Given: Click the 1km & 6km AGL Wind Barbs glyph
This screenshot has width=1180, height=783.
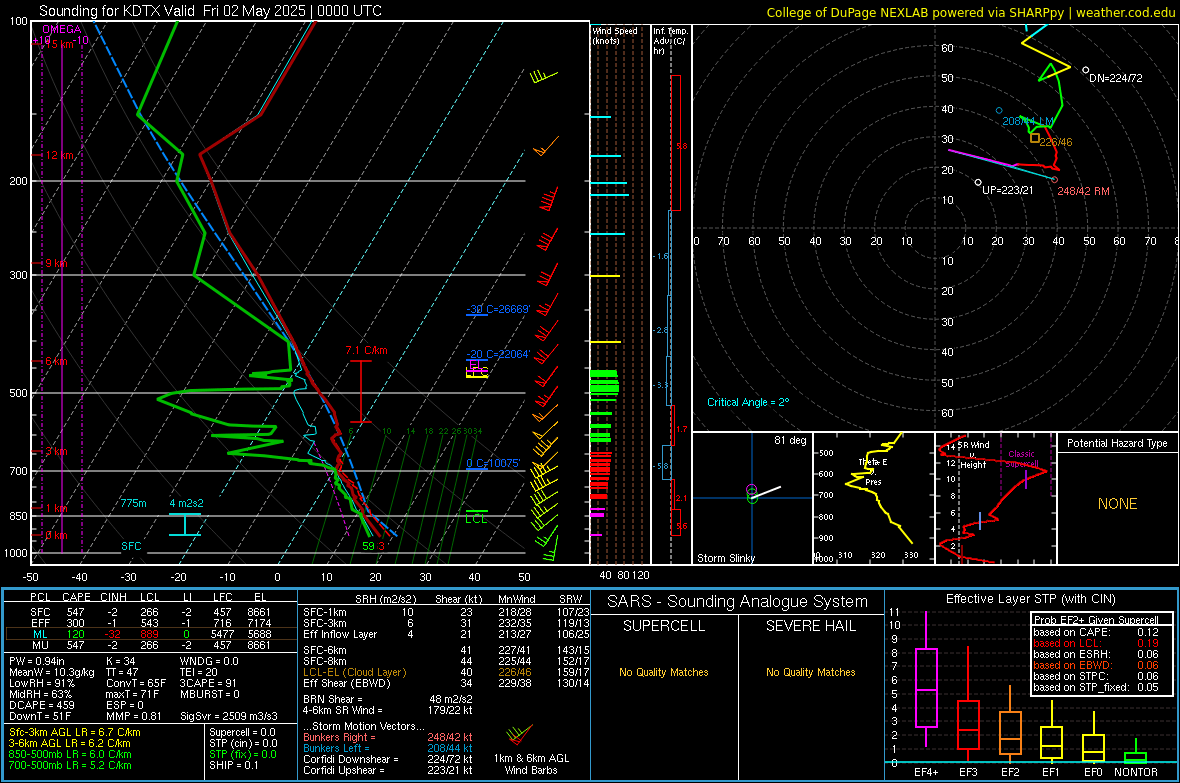Looking at the screenshot, I should click(519, 734).
